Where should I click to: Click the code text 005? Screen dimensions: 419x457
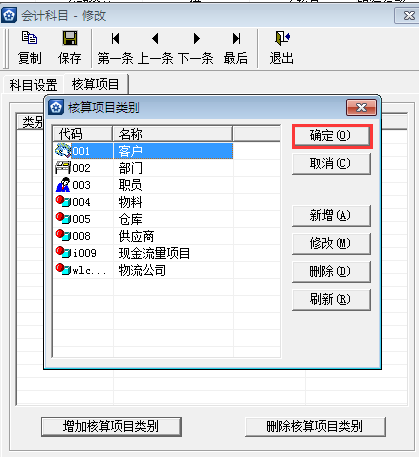[x=81, y=219]
